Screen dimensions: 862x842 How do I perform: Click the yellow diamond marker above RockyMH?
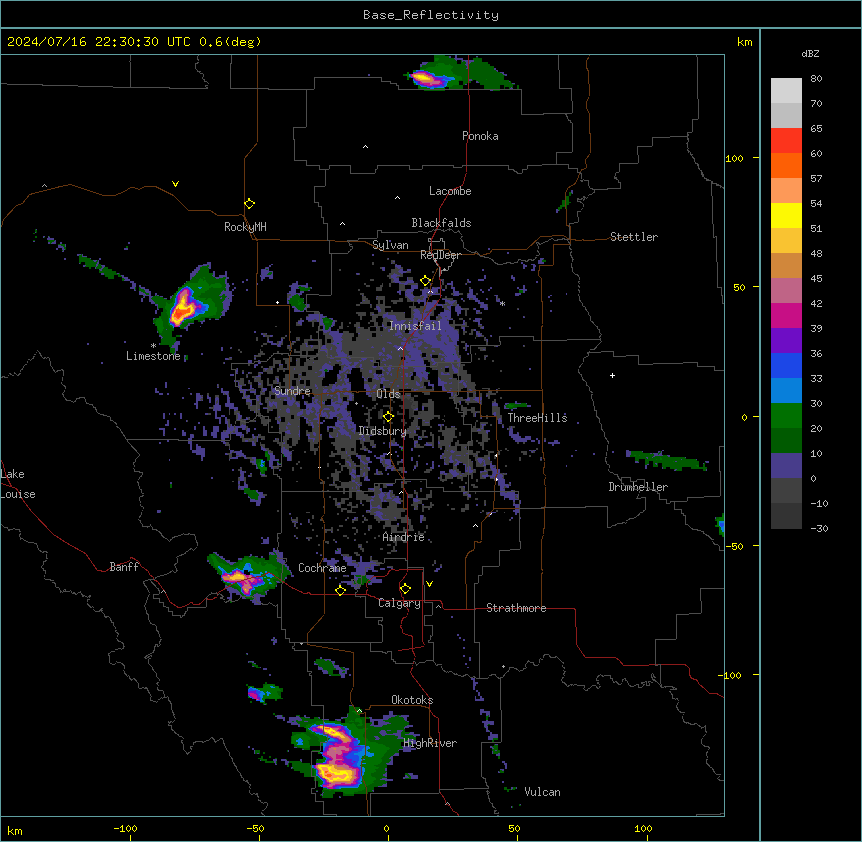(x=250, y=204)
